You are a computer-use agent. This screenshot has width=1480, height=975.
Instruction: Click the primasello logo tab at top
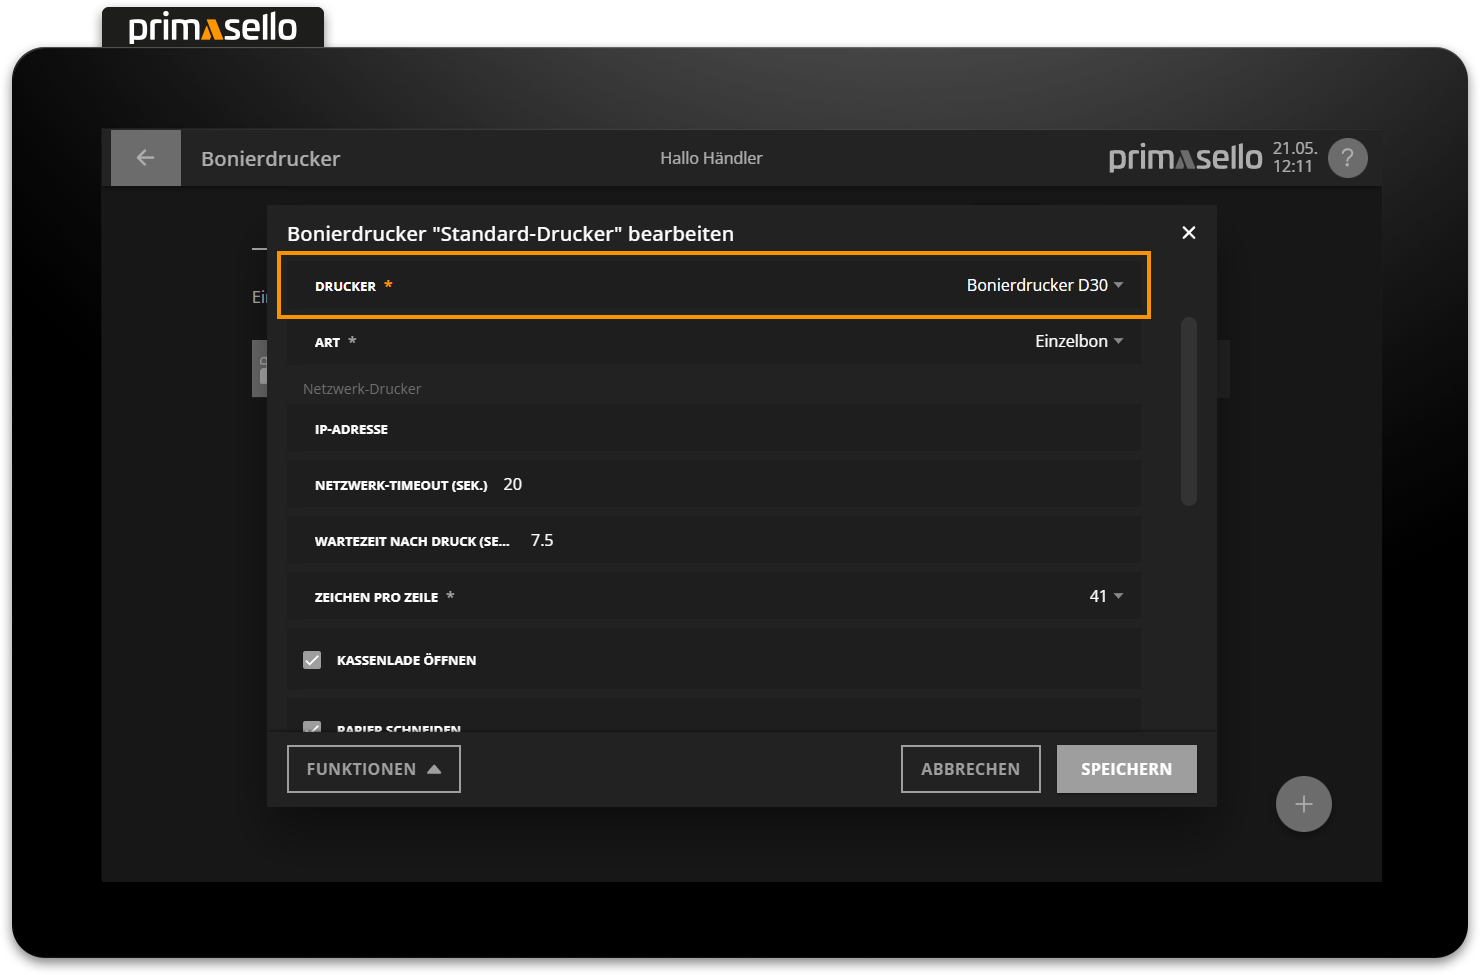click(x=213, y=27)
